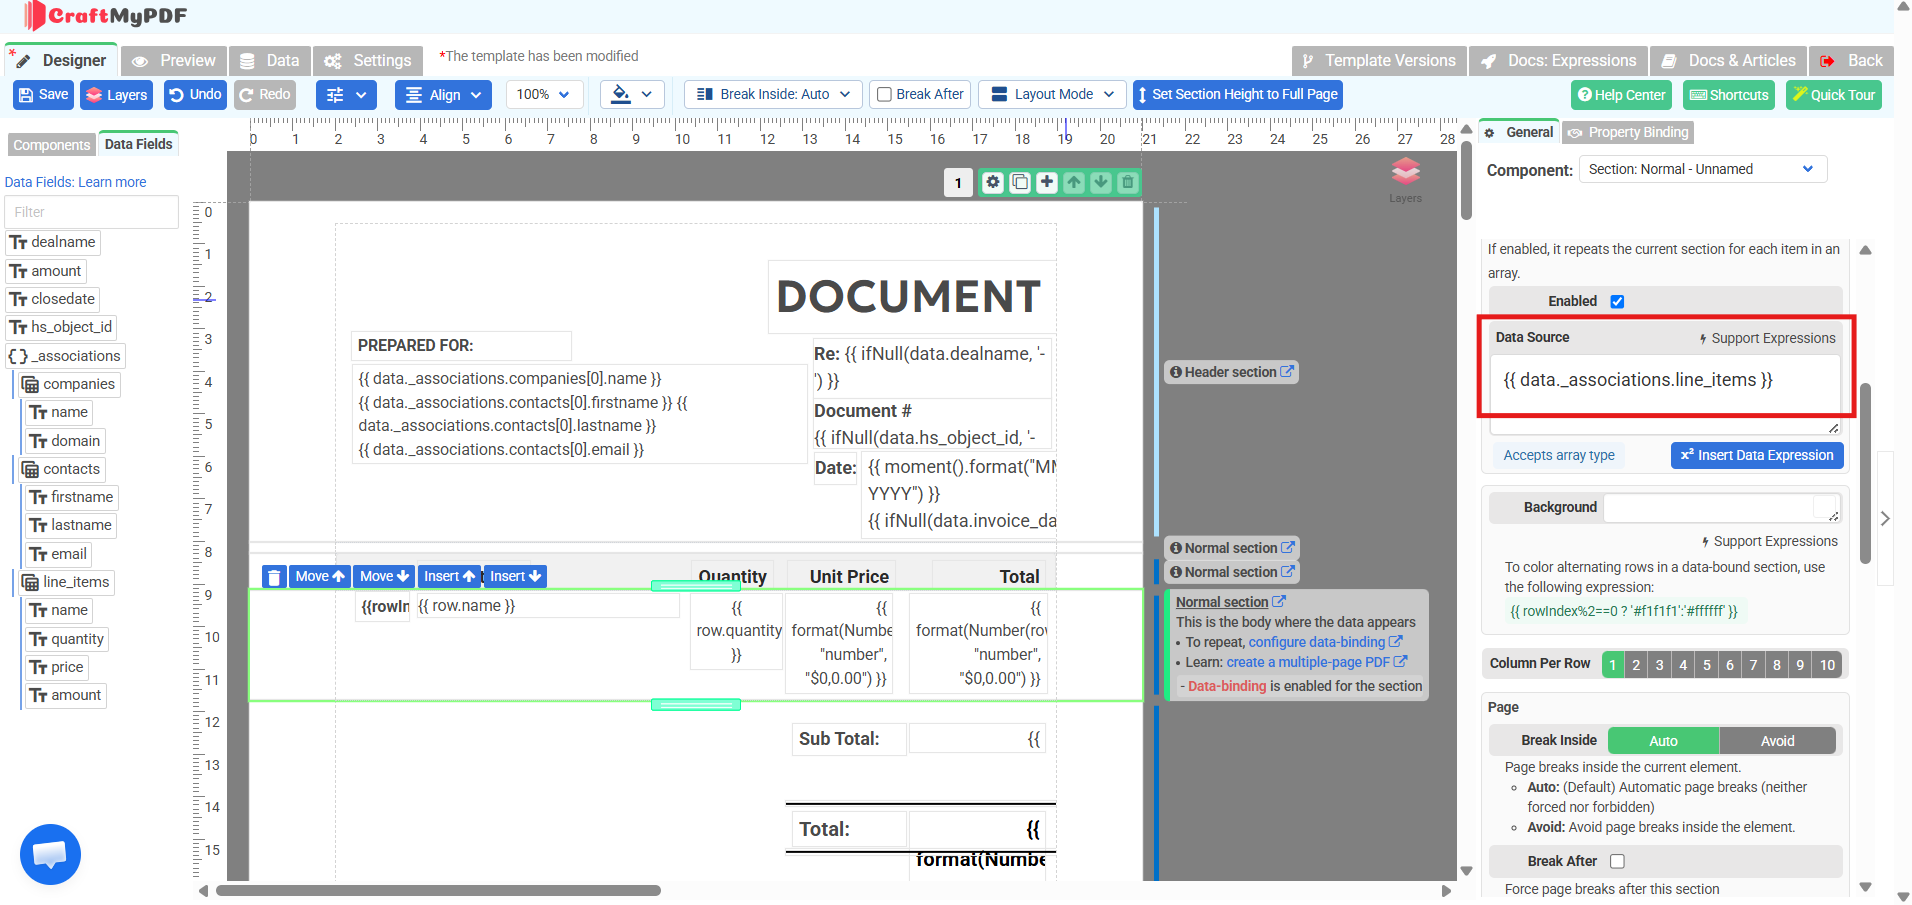The image size is (1912, 905).
Task: Move page up with green arrow
Action: [1073, 182]
